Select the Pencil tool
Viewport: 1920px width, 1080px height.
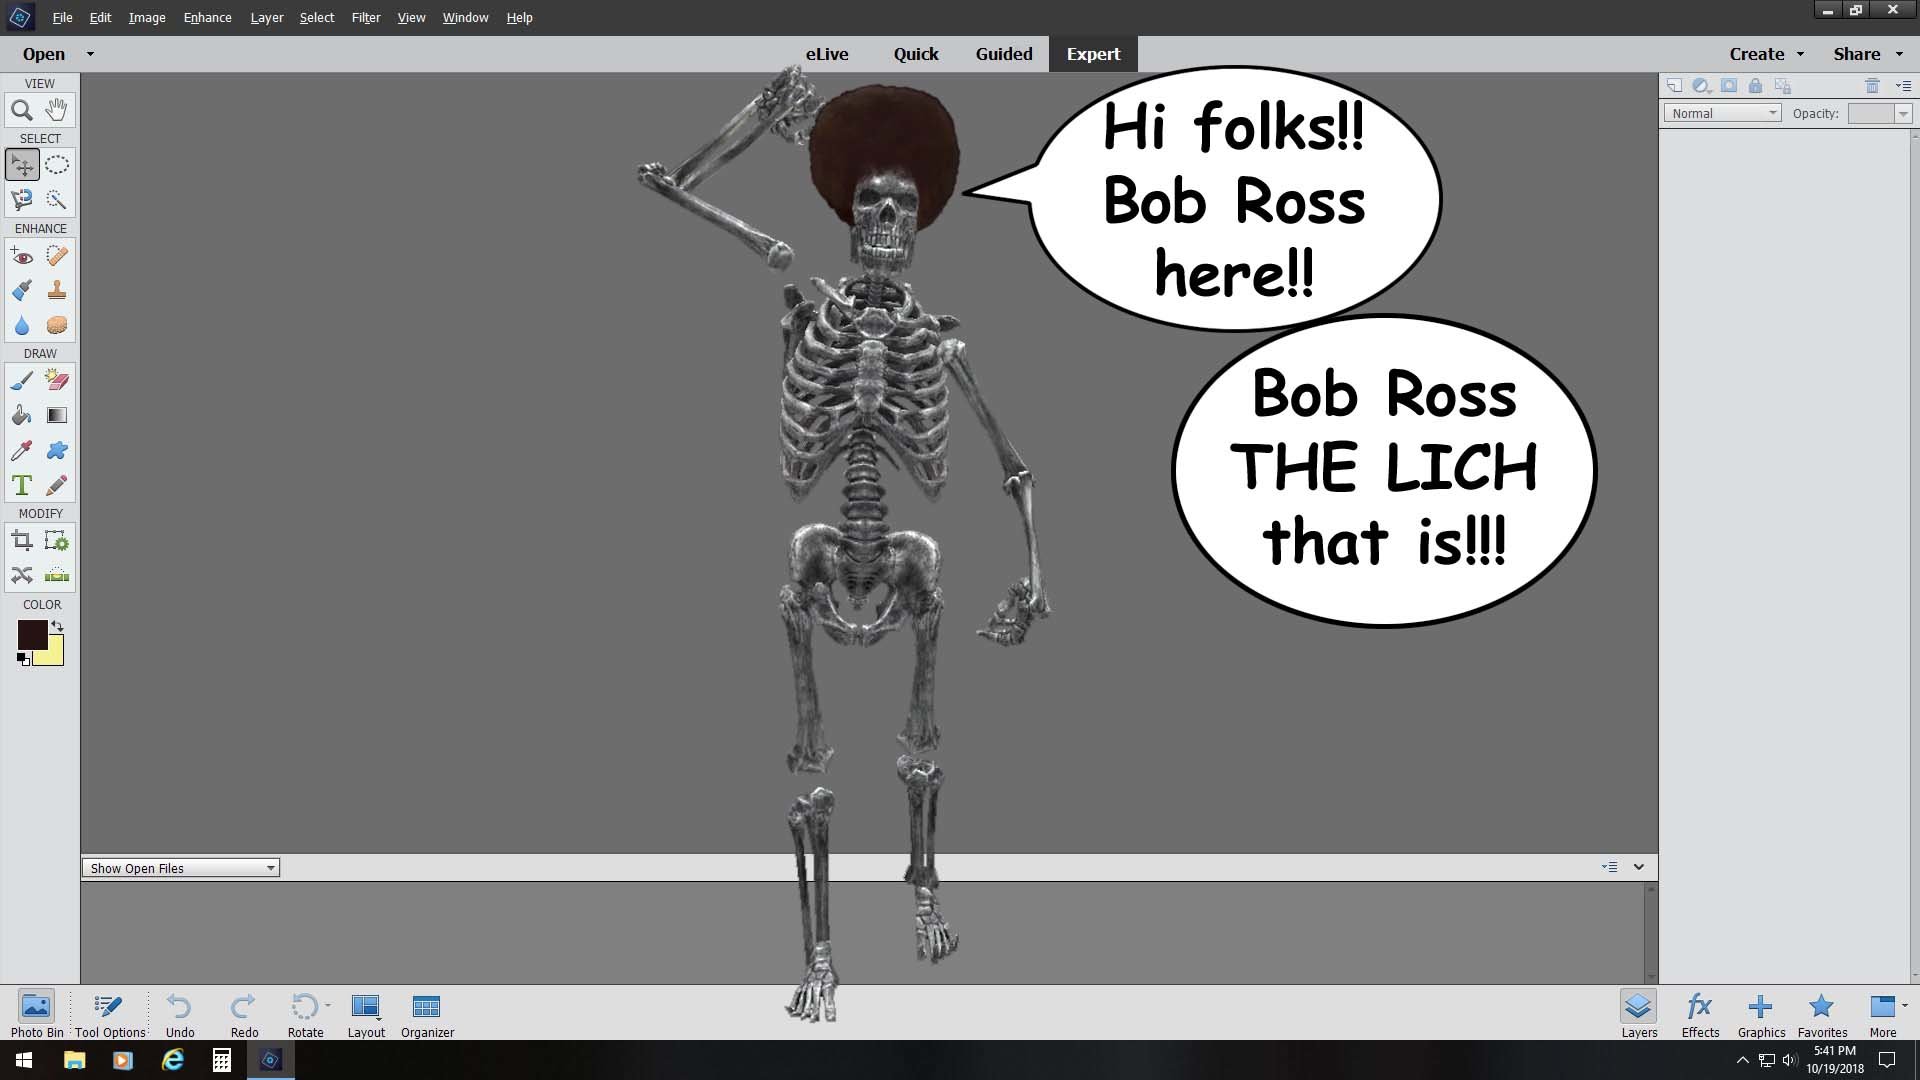coord(57,486)
